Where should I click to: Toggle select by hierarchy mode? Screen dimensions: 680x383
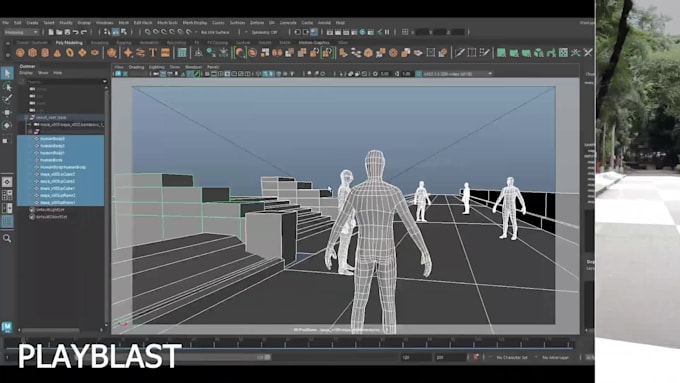click(107, 32)
